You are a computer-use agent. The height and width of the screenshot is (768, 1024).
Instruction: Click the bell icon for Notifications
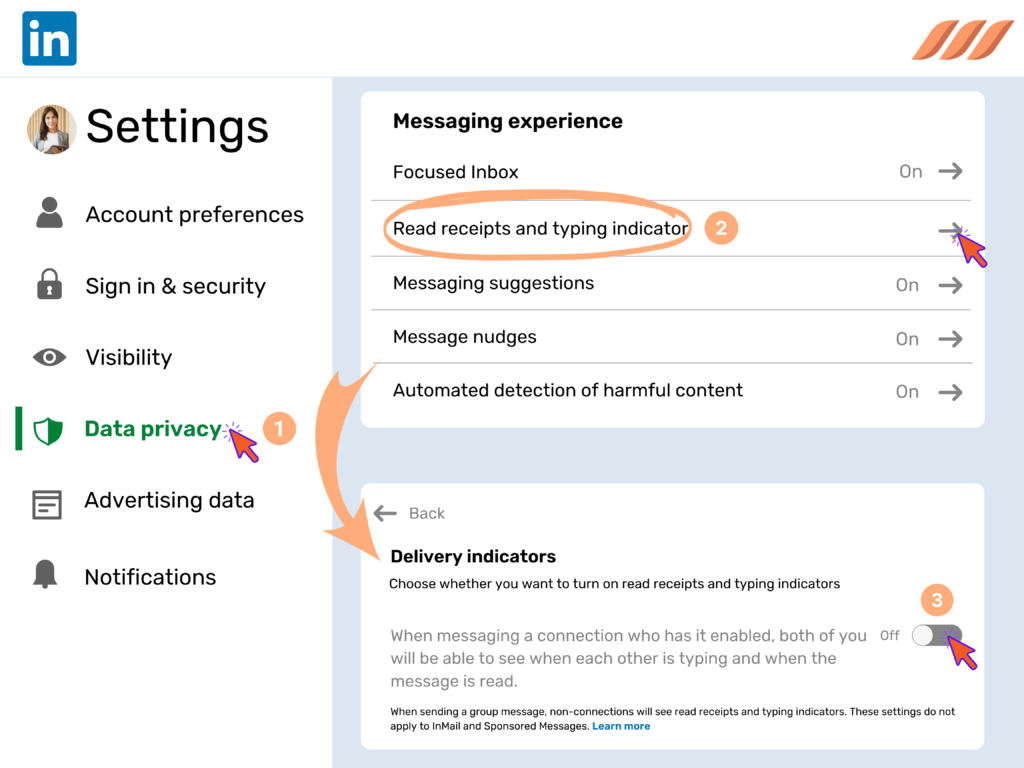coord(48,576)
